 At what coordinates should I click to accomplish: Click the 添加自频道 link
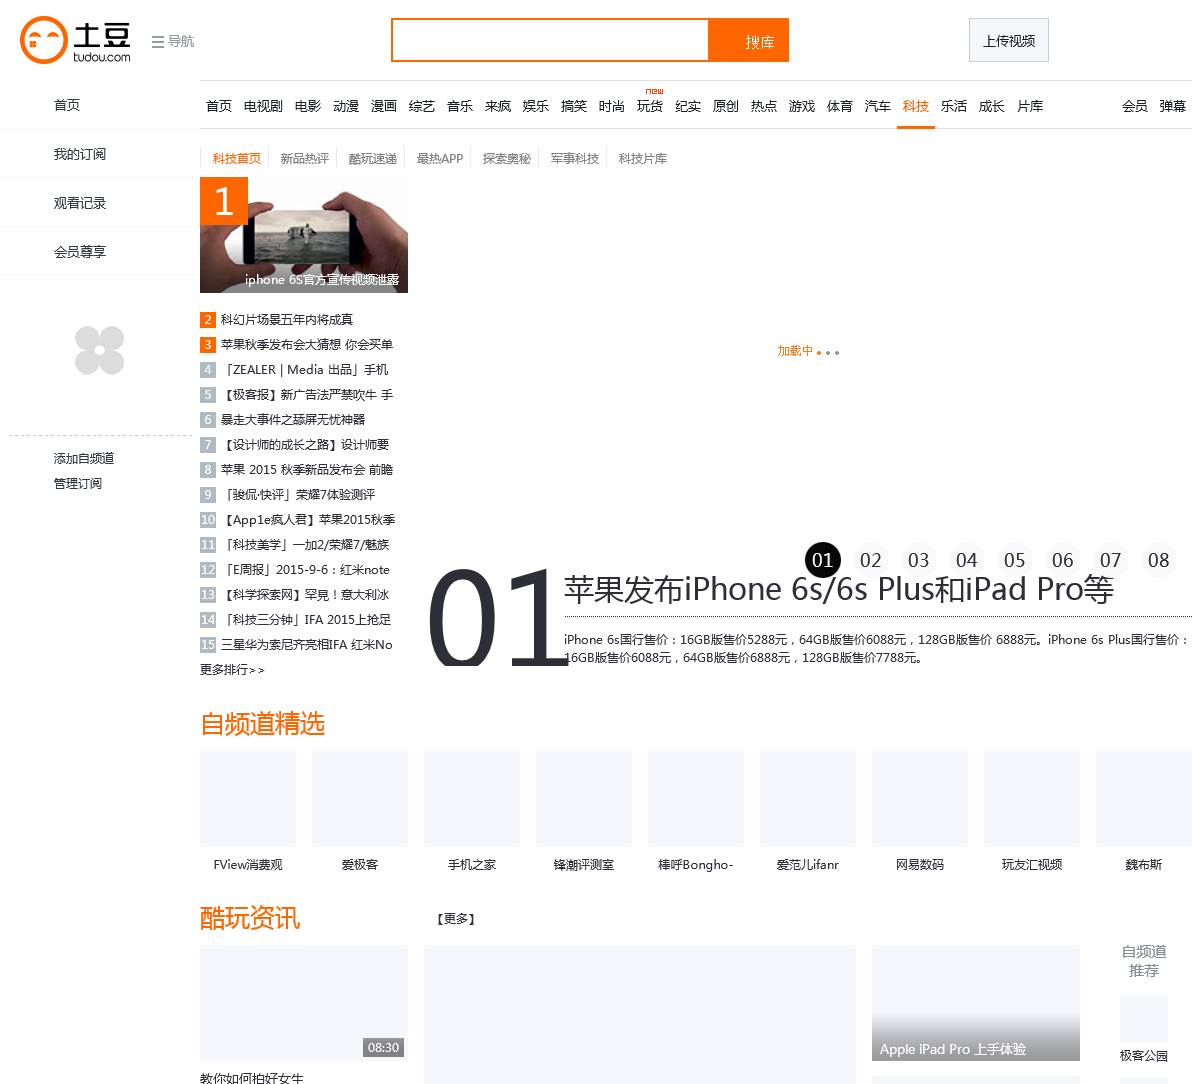[84, 458]
